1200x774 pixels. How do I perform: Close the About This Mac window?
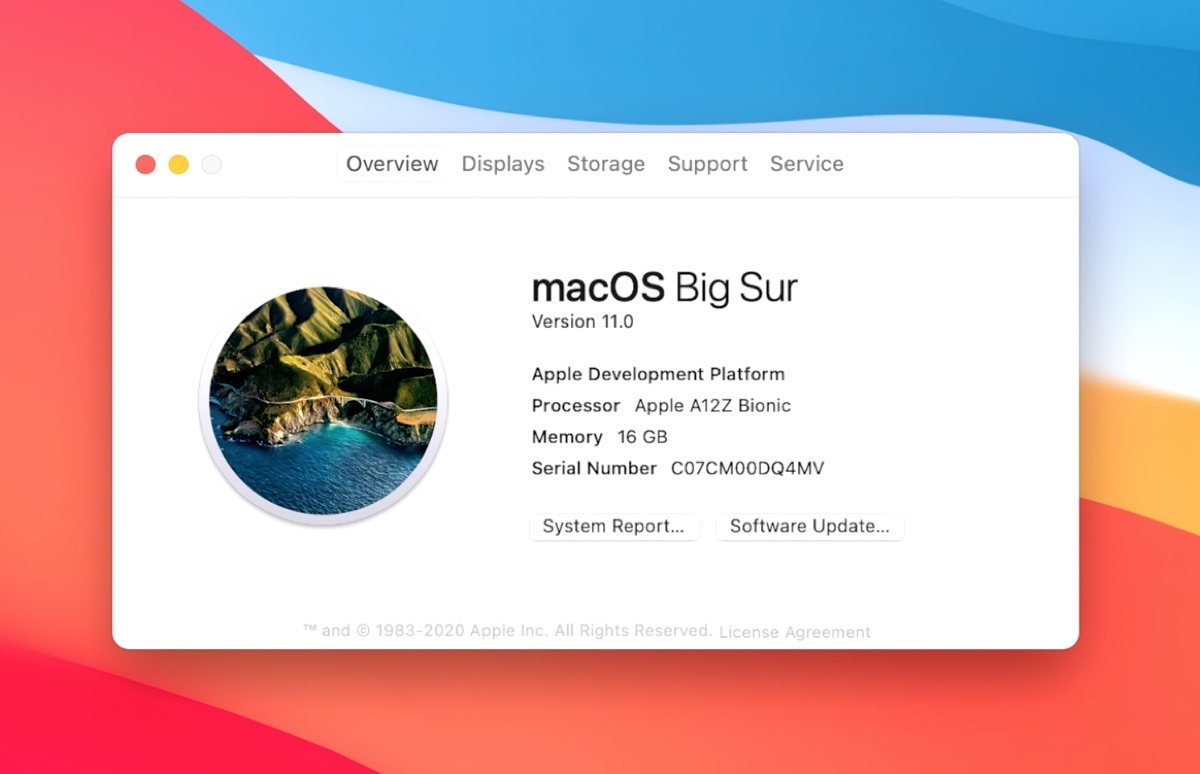pos(146,165)
